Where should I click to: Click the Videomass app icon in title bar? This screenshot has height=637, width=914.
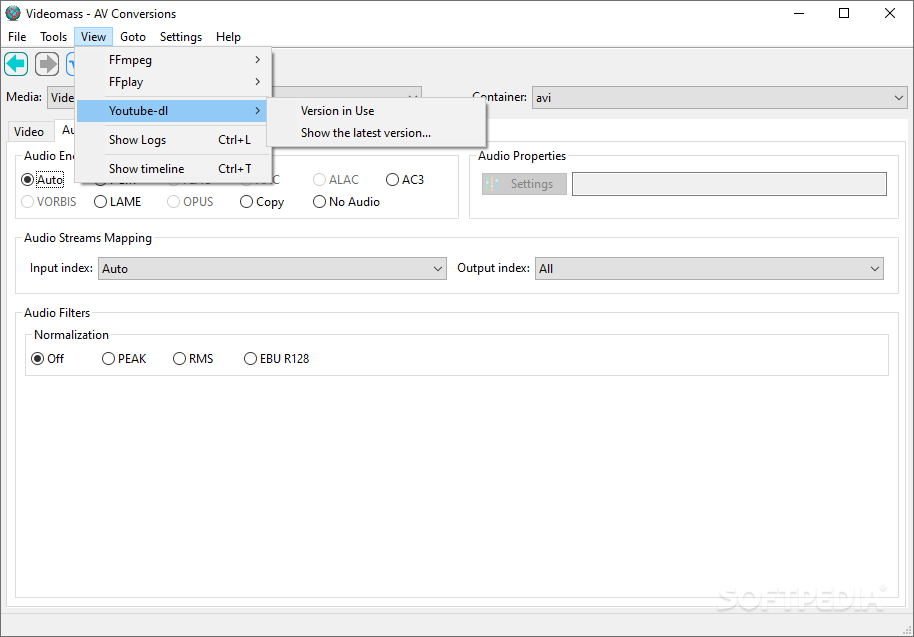click(13, 13)
